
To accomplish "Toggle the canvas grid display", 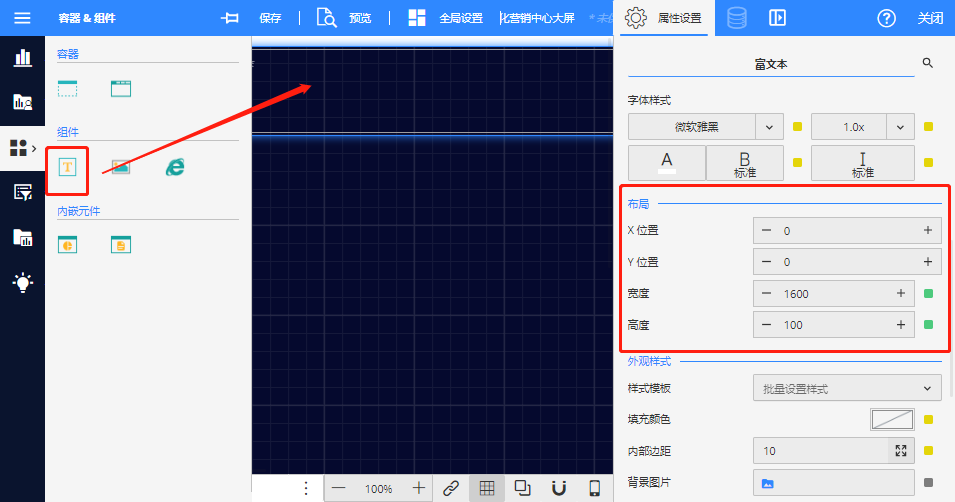I will (x=487, y=488).
